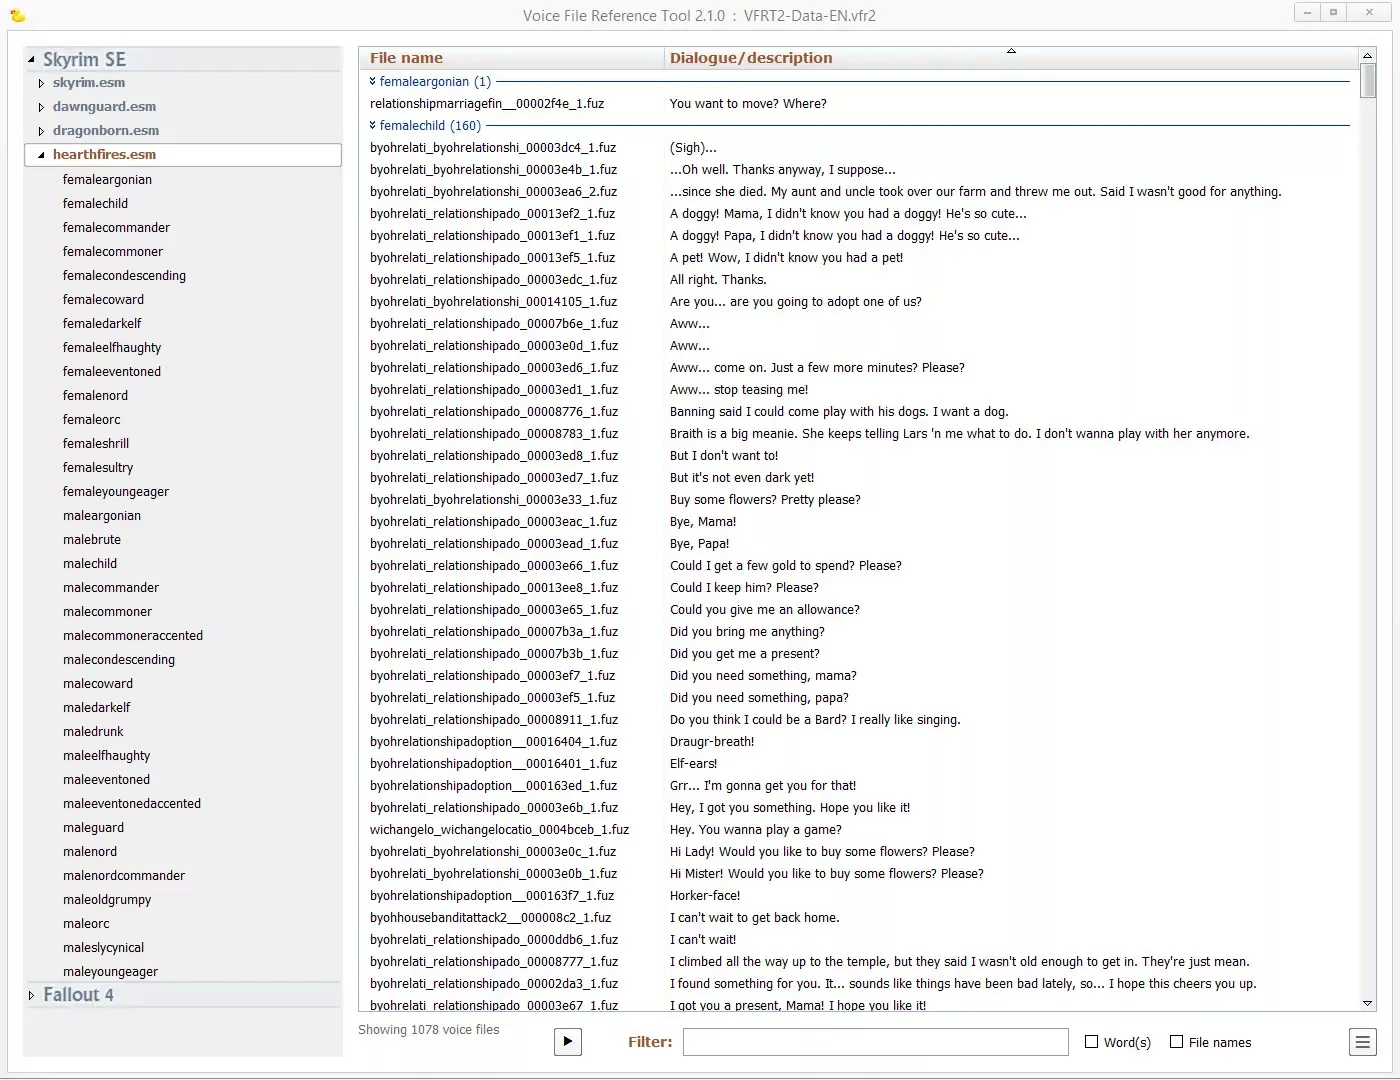
Task: Sort by File name column header
Action: [x=511, y=58]
